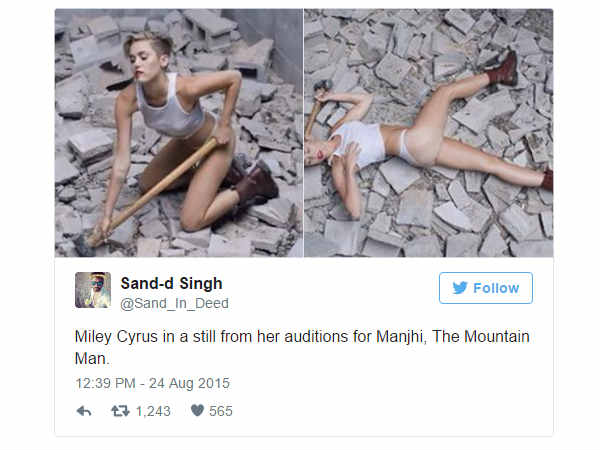Click the 24 Aug 2015 date
This screenshot has height=450, width=600.
click(x=191, y=383)
